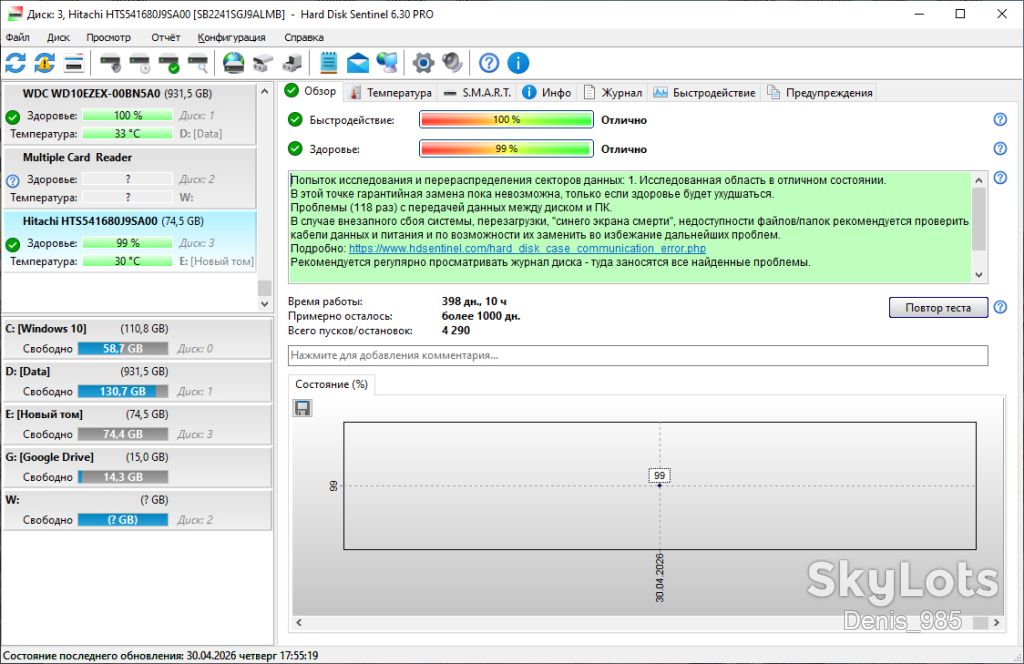Click the Здоровье 99 % progress bar
The width and height of the screenshot is (1024, 664).
[x=506, y=149]
